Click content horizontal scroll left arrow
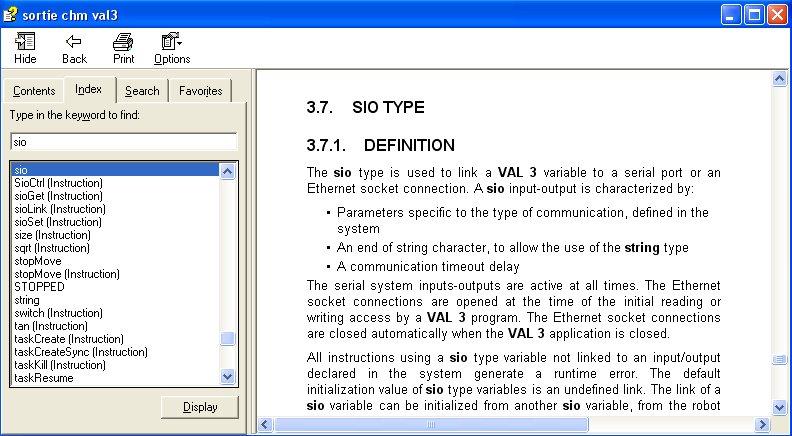Viewport: 792px width, 436px height. pos(265,424)
